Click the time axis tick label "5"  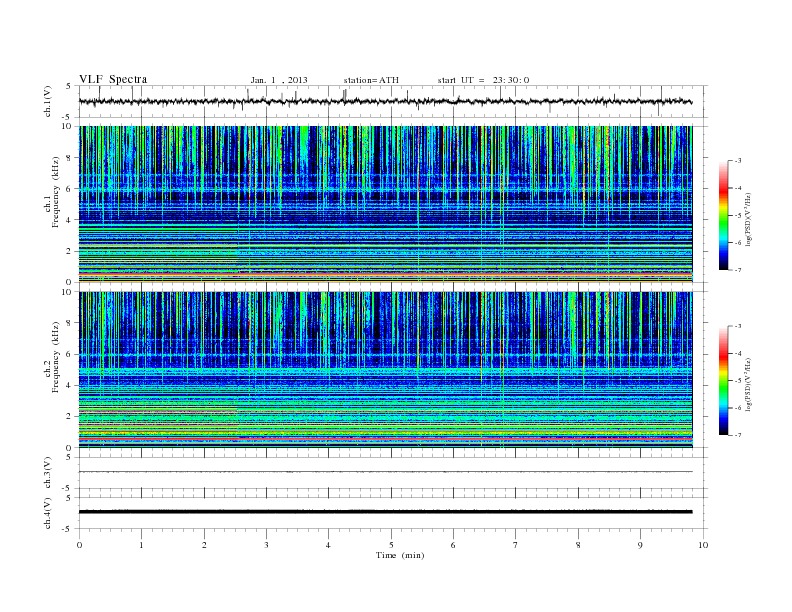pyautogui.click(x=391, y=545)
